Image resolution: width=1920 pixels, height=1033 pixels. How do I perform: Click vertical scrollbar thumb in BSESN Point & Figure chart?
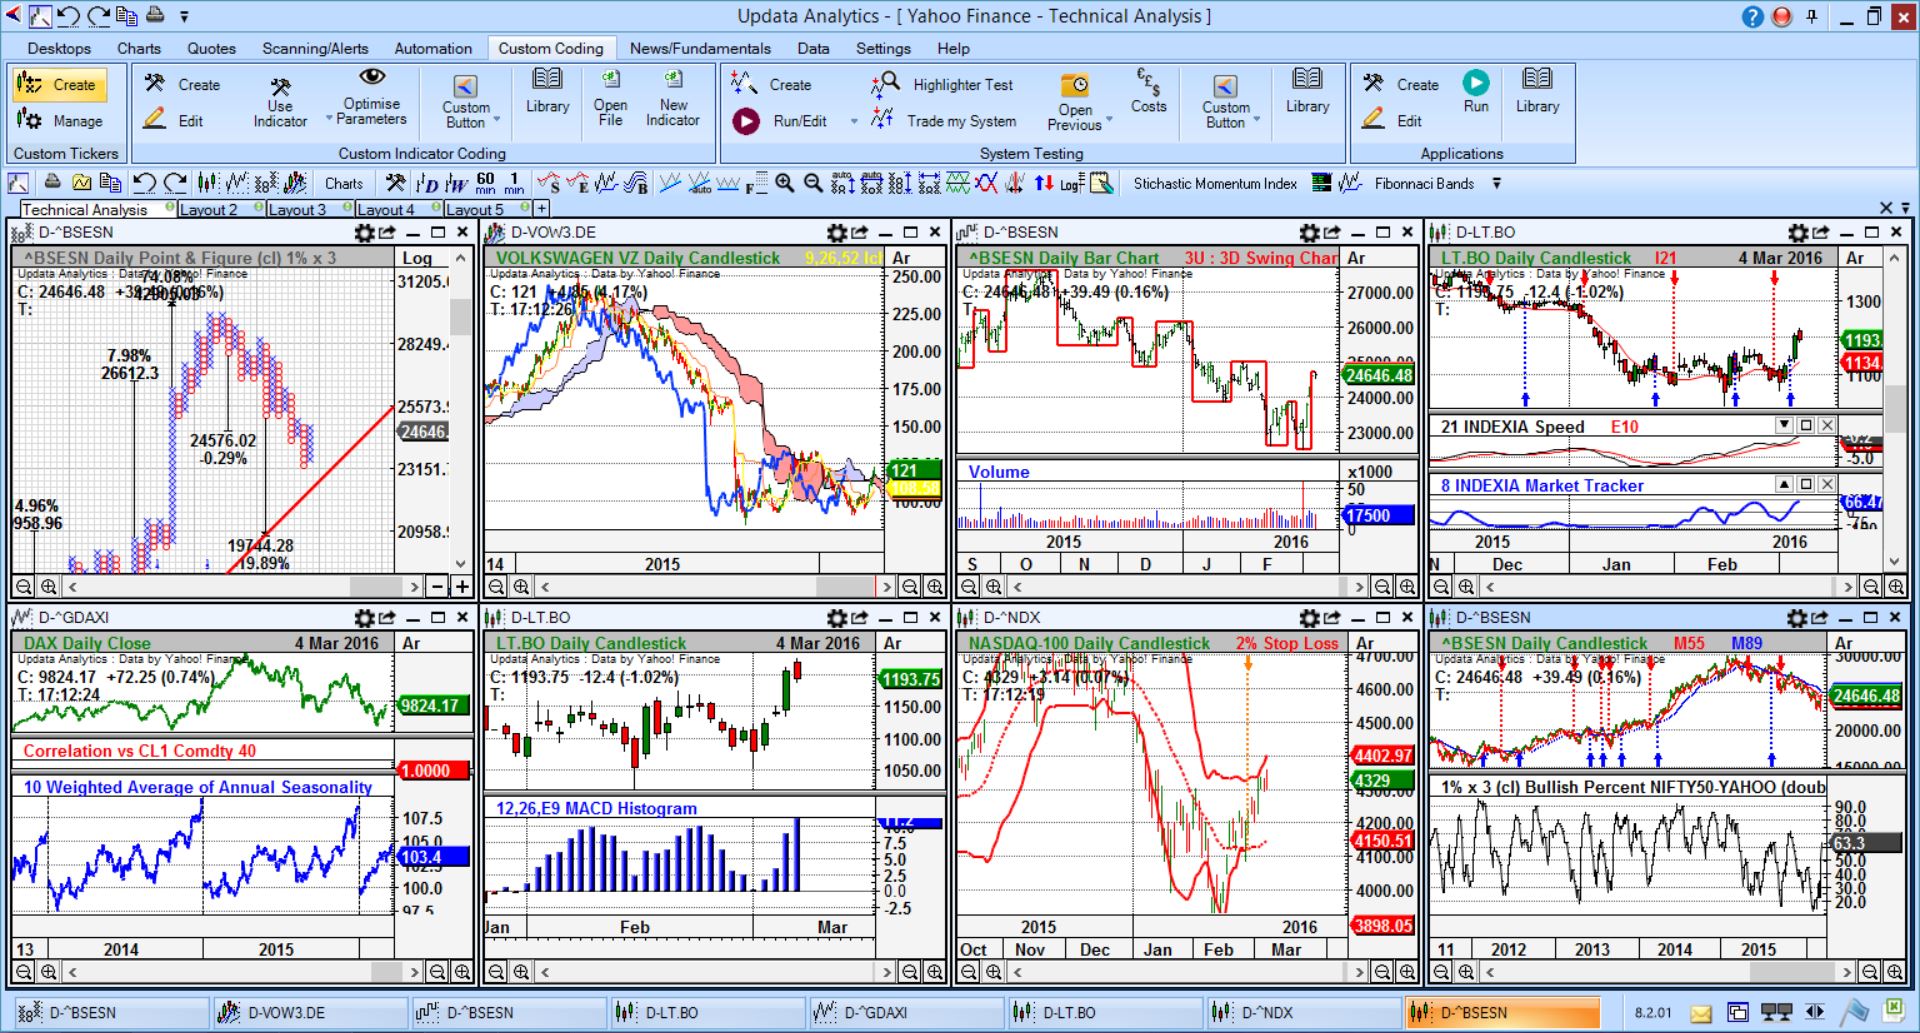460,316
